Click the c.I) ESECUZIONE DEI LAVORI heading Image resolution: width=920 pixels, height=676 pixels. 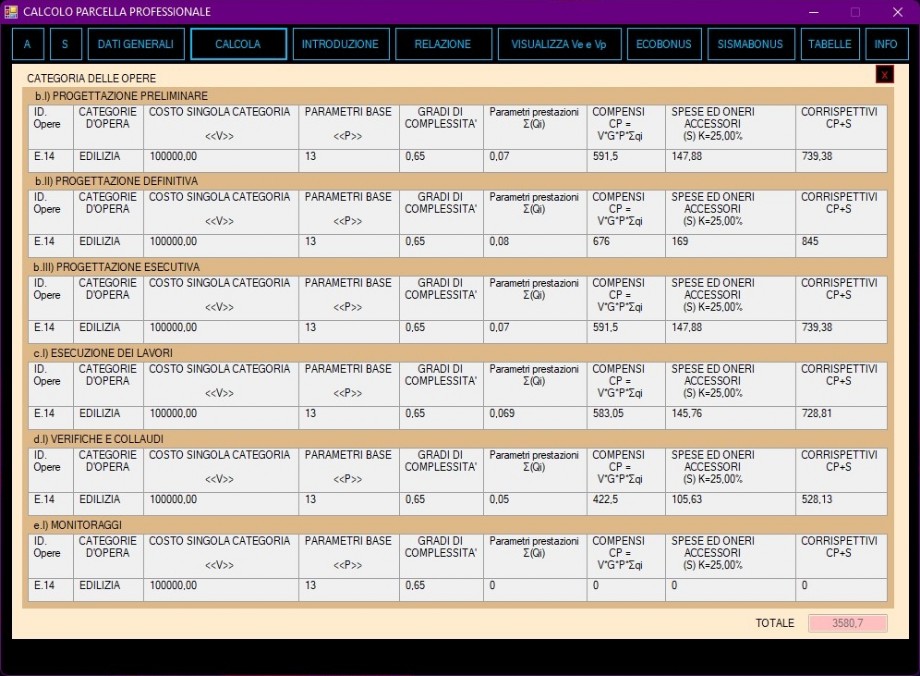(x=103, y=353)
